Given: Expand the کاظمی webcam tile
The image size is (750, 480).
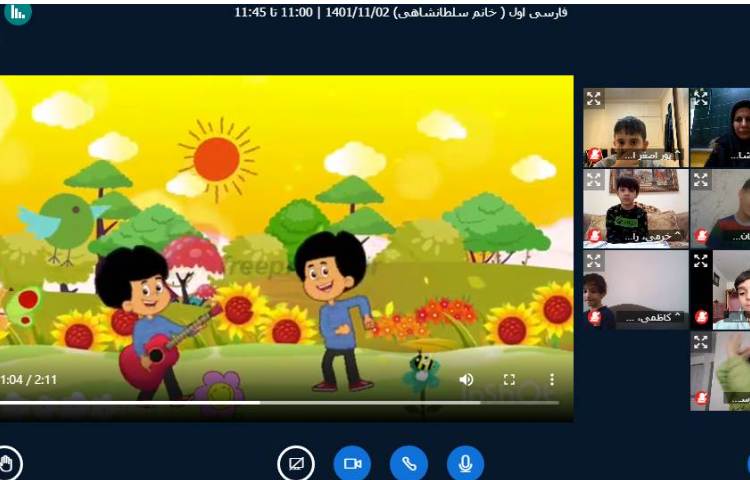Looking at the screenshot, I should (x=594, y=261).
